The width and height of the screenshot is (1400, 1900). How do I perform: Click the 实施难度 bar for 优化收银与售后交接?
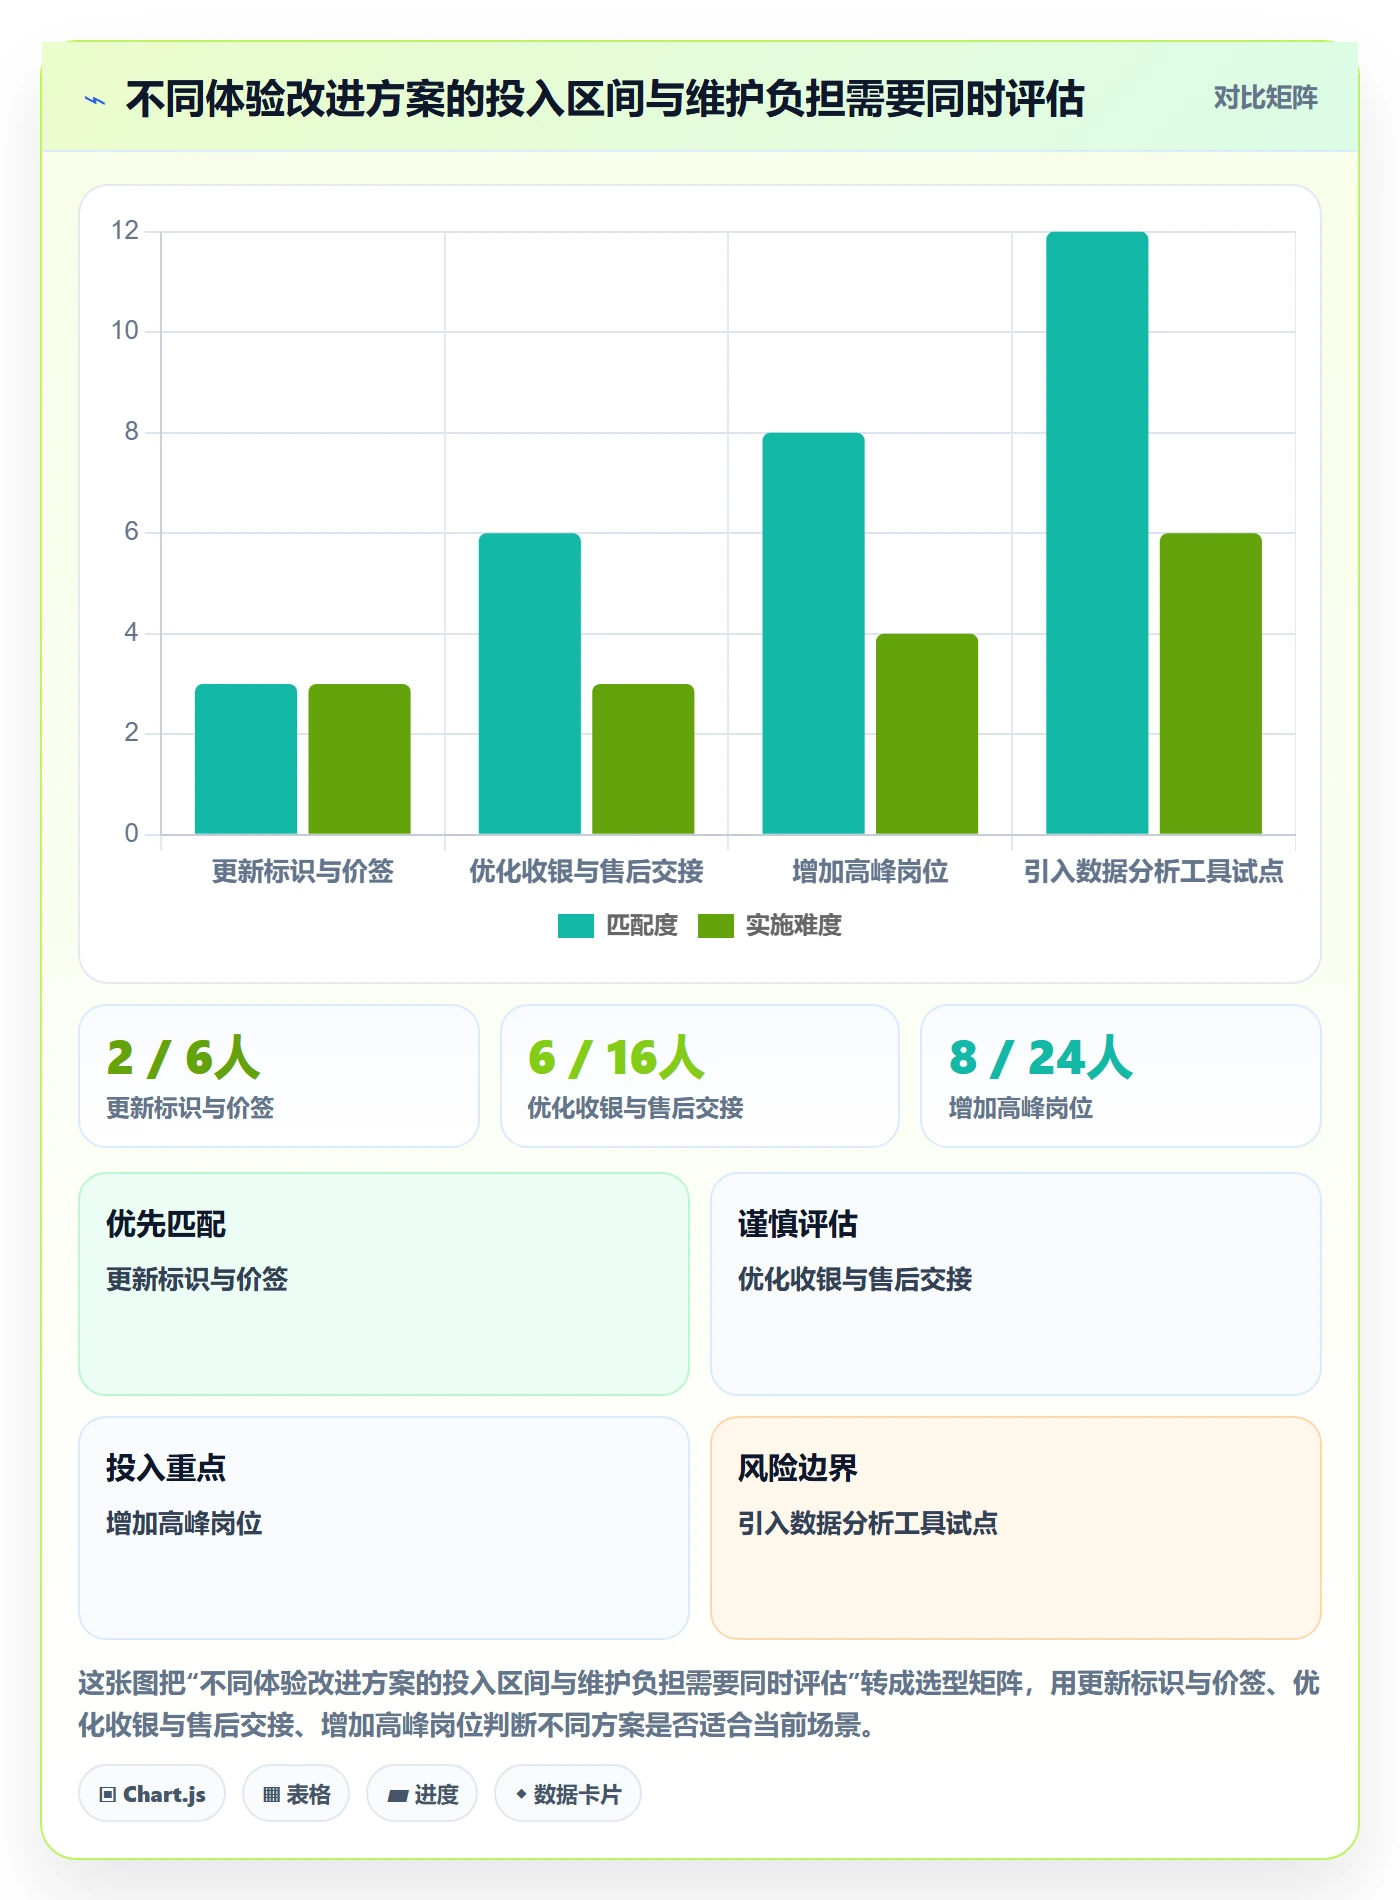[643, 759]
